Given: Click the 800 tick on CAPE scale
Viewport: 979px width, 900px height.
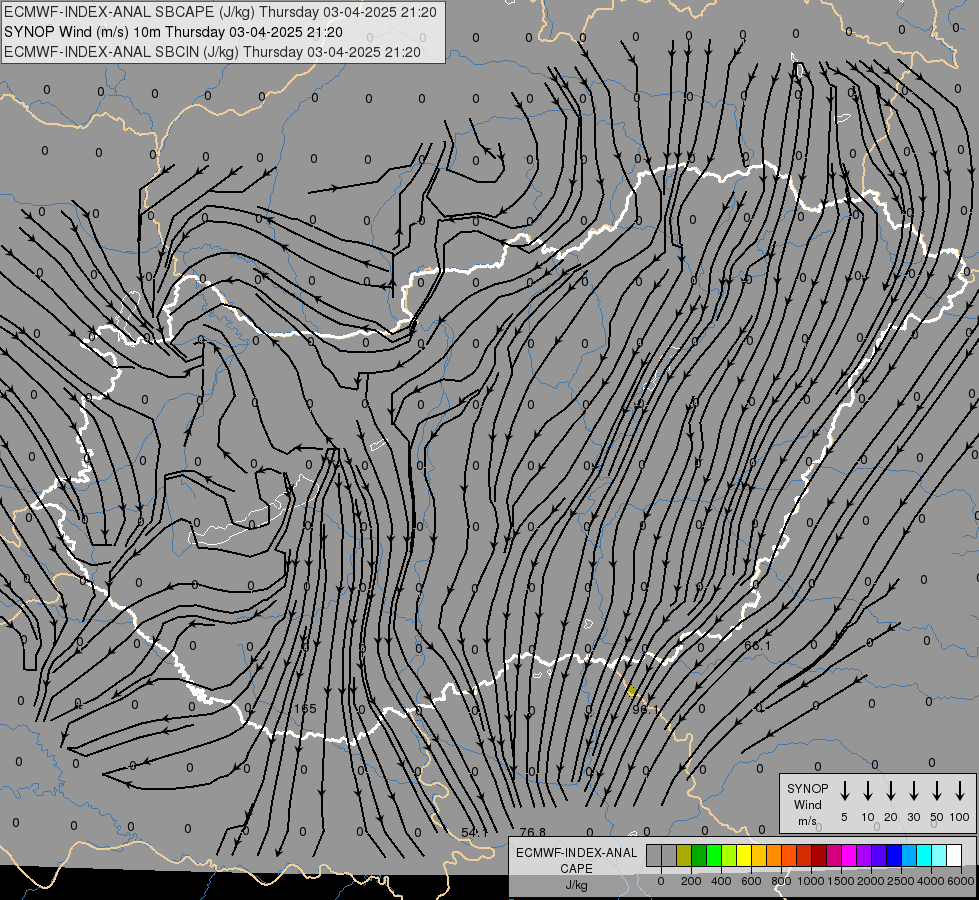Looking at the screenshot, I should (781, 881).
